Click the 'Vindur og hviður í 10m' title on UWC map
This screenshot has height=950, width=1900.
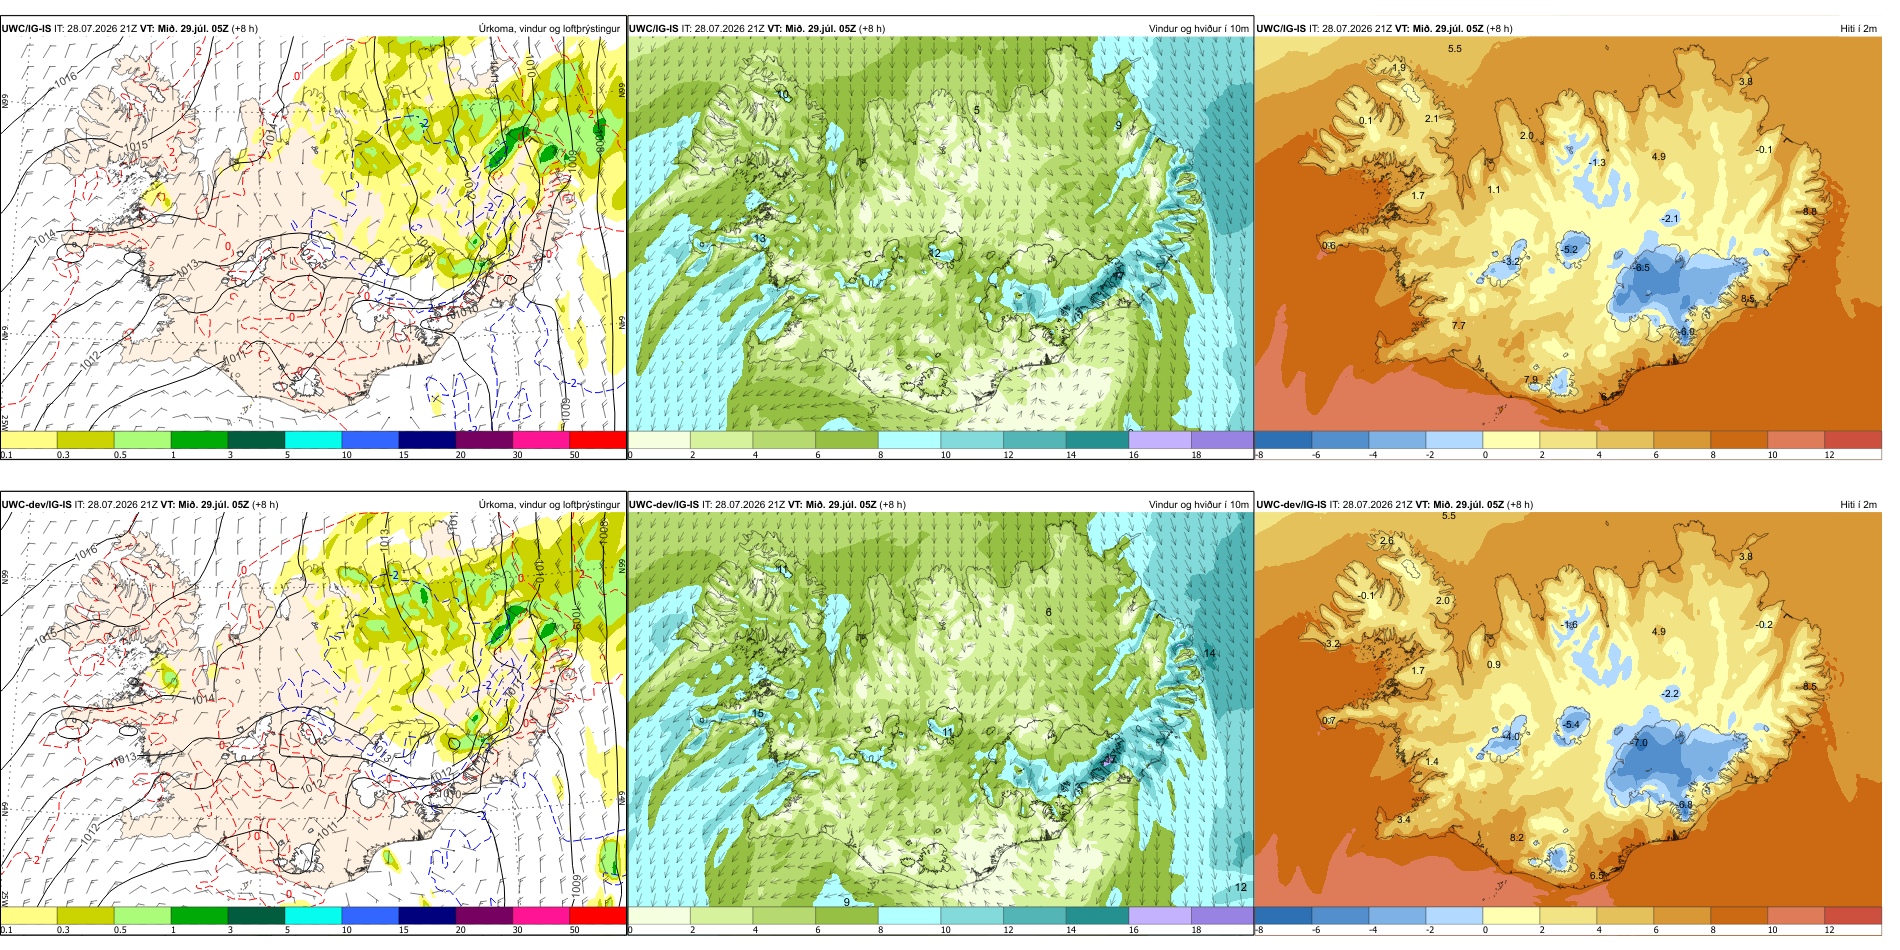[x=1198, y=28]
